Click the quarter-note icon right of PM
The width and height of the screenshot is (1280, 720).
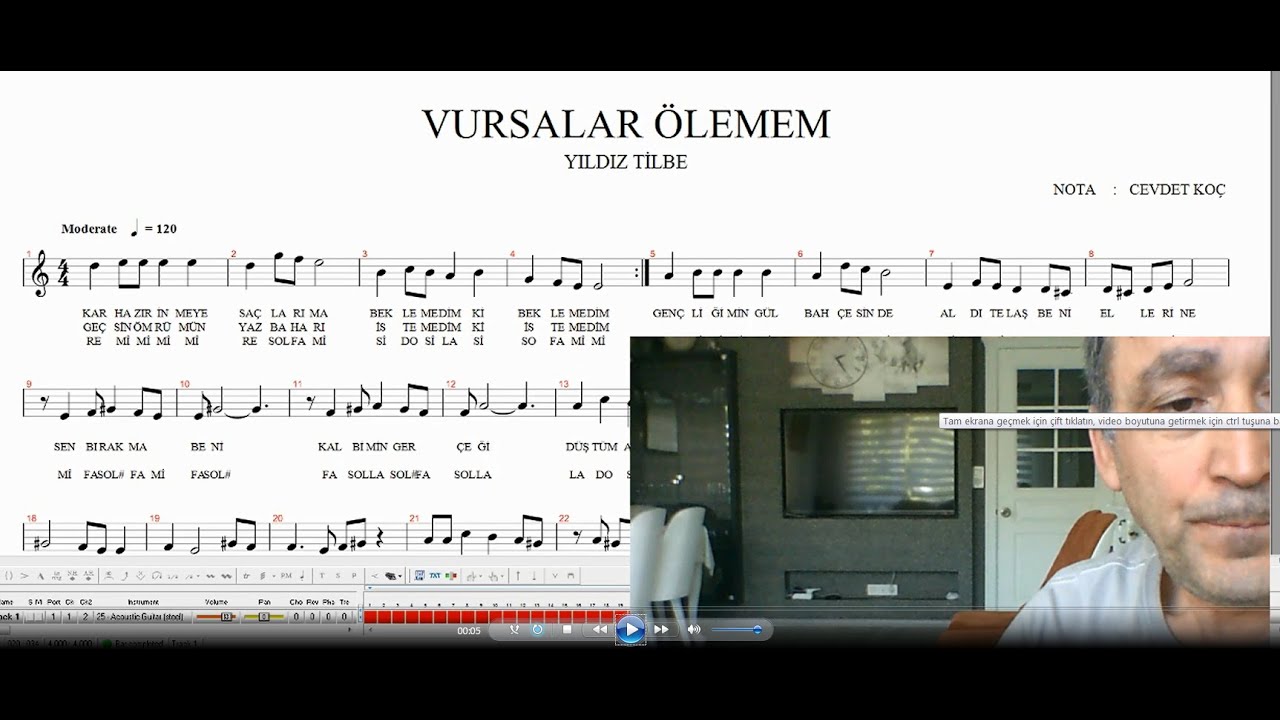(x=303, y=576)
